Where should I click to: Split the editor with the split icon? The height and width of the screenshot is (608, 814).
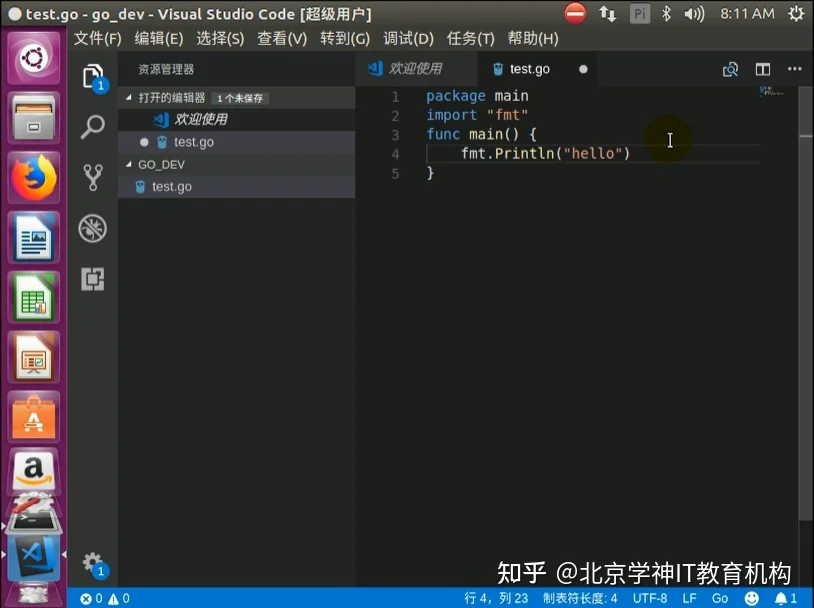(763, 69)
